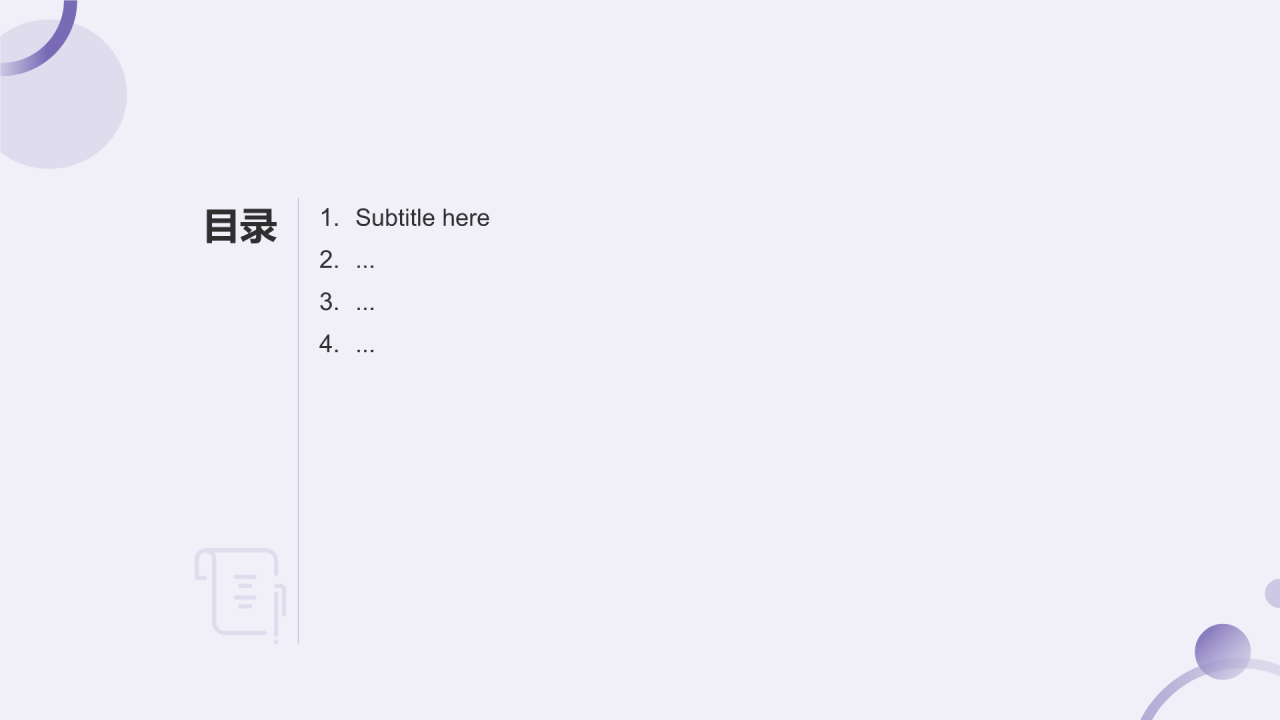Select the curved arc shape at bottom right
This screenshot has height=720, width=1280.
(x=1211, y=690)
